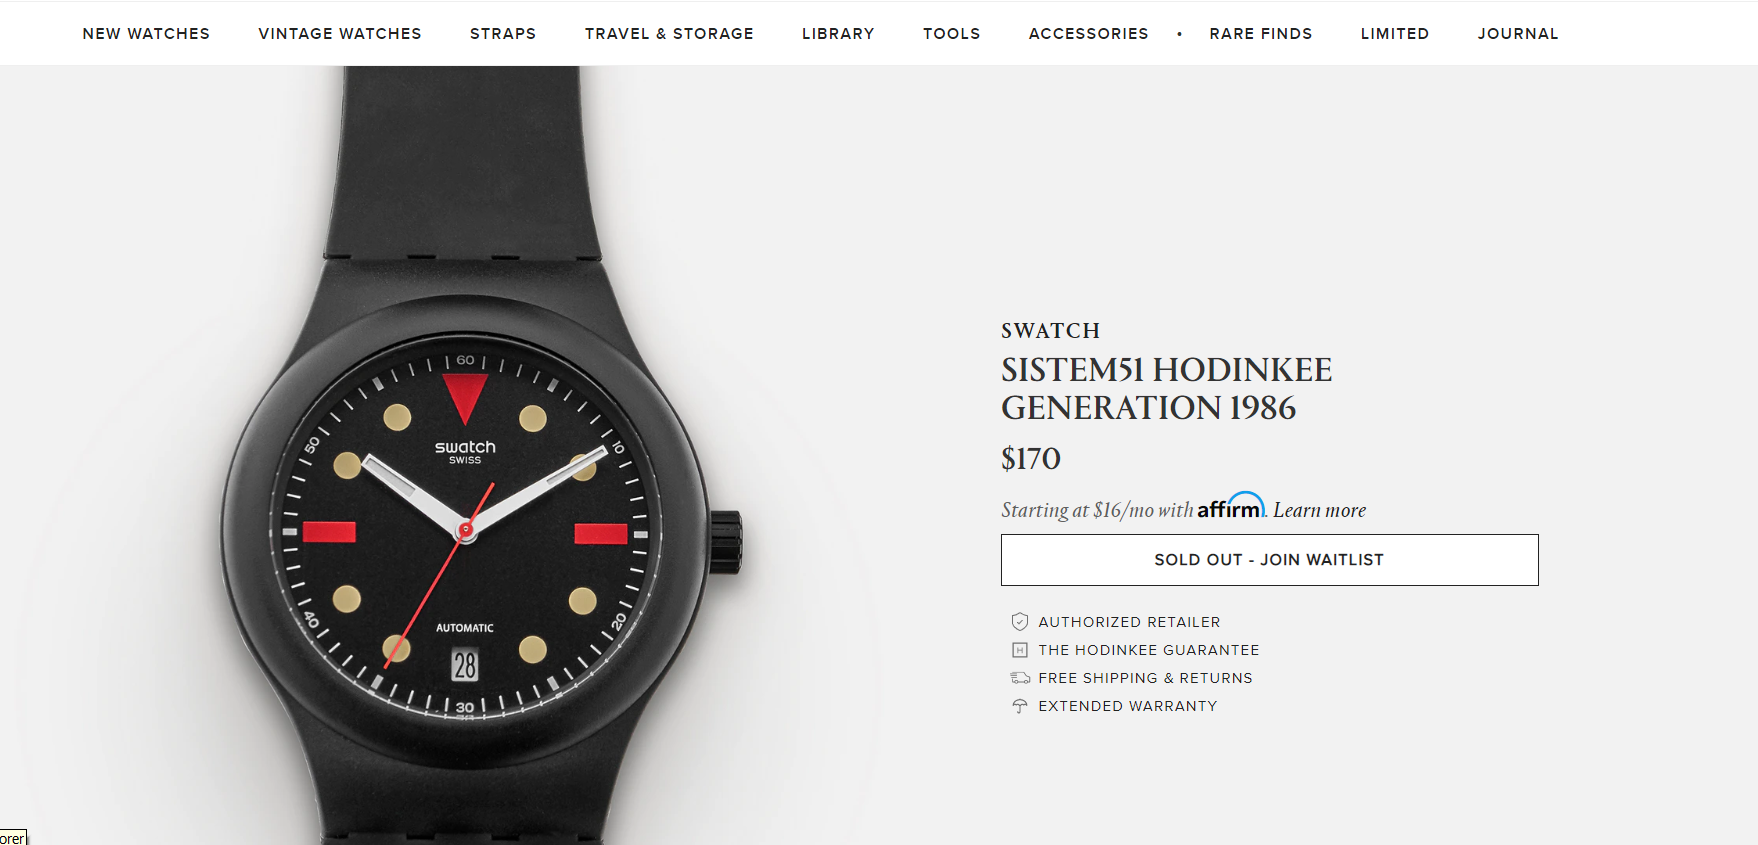Screen dimensions: 1758x845
Task: Click the Free Shipping & Returns text
Action: coord(1145,678)
